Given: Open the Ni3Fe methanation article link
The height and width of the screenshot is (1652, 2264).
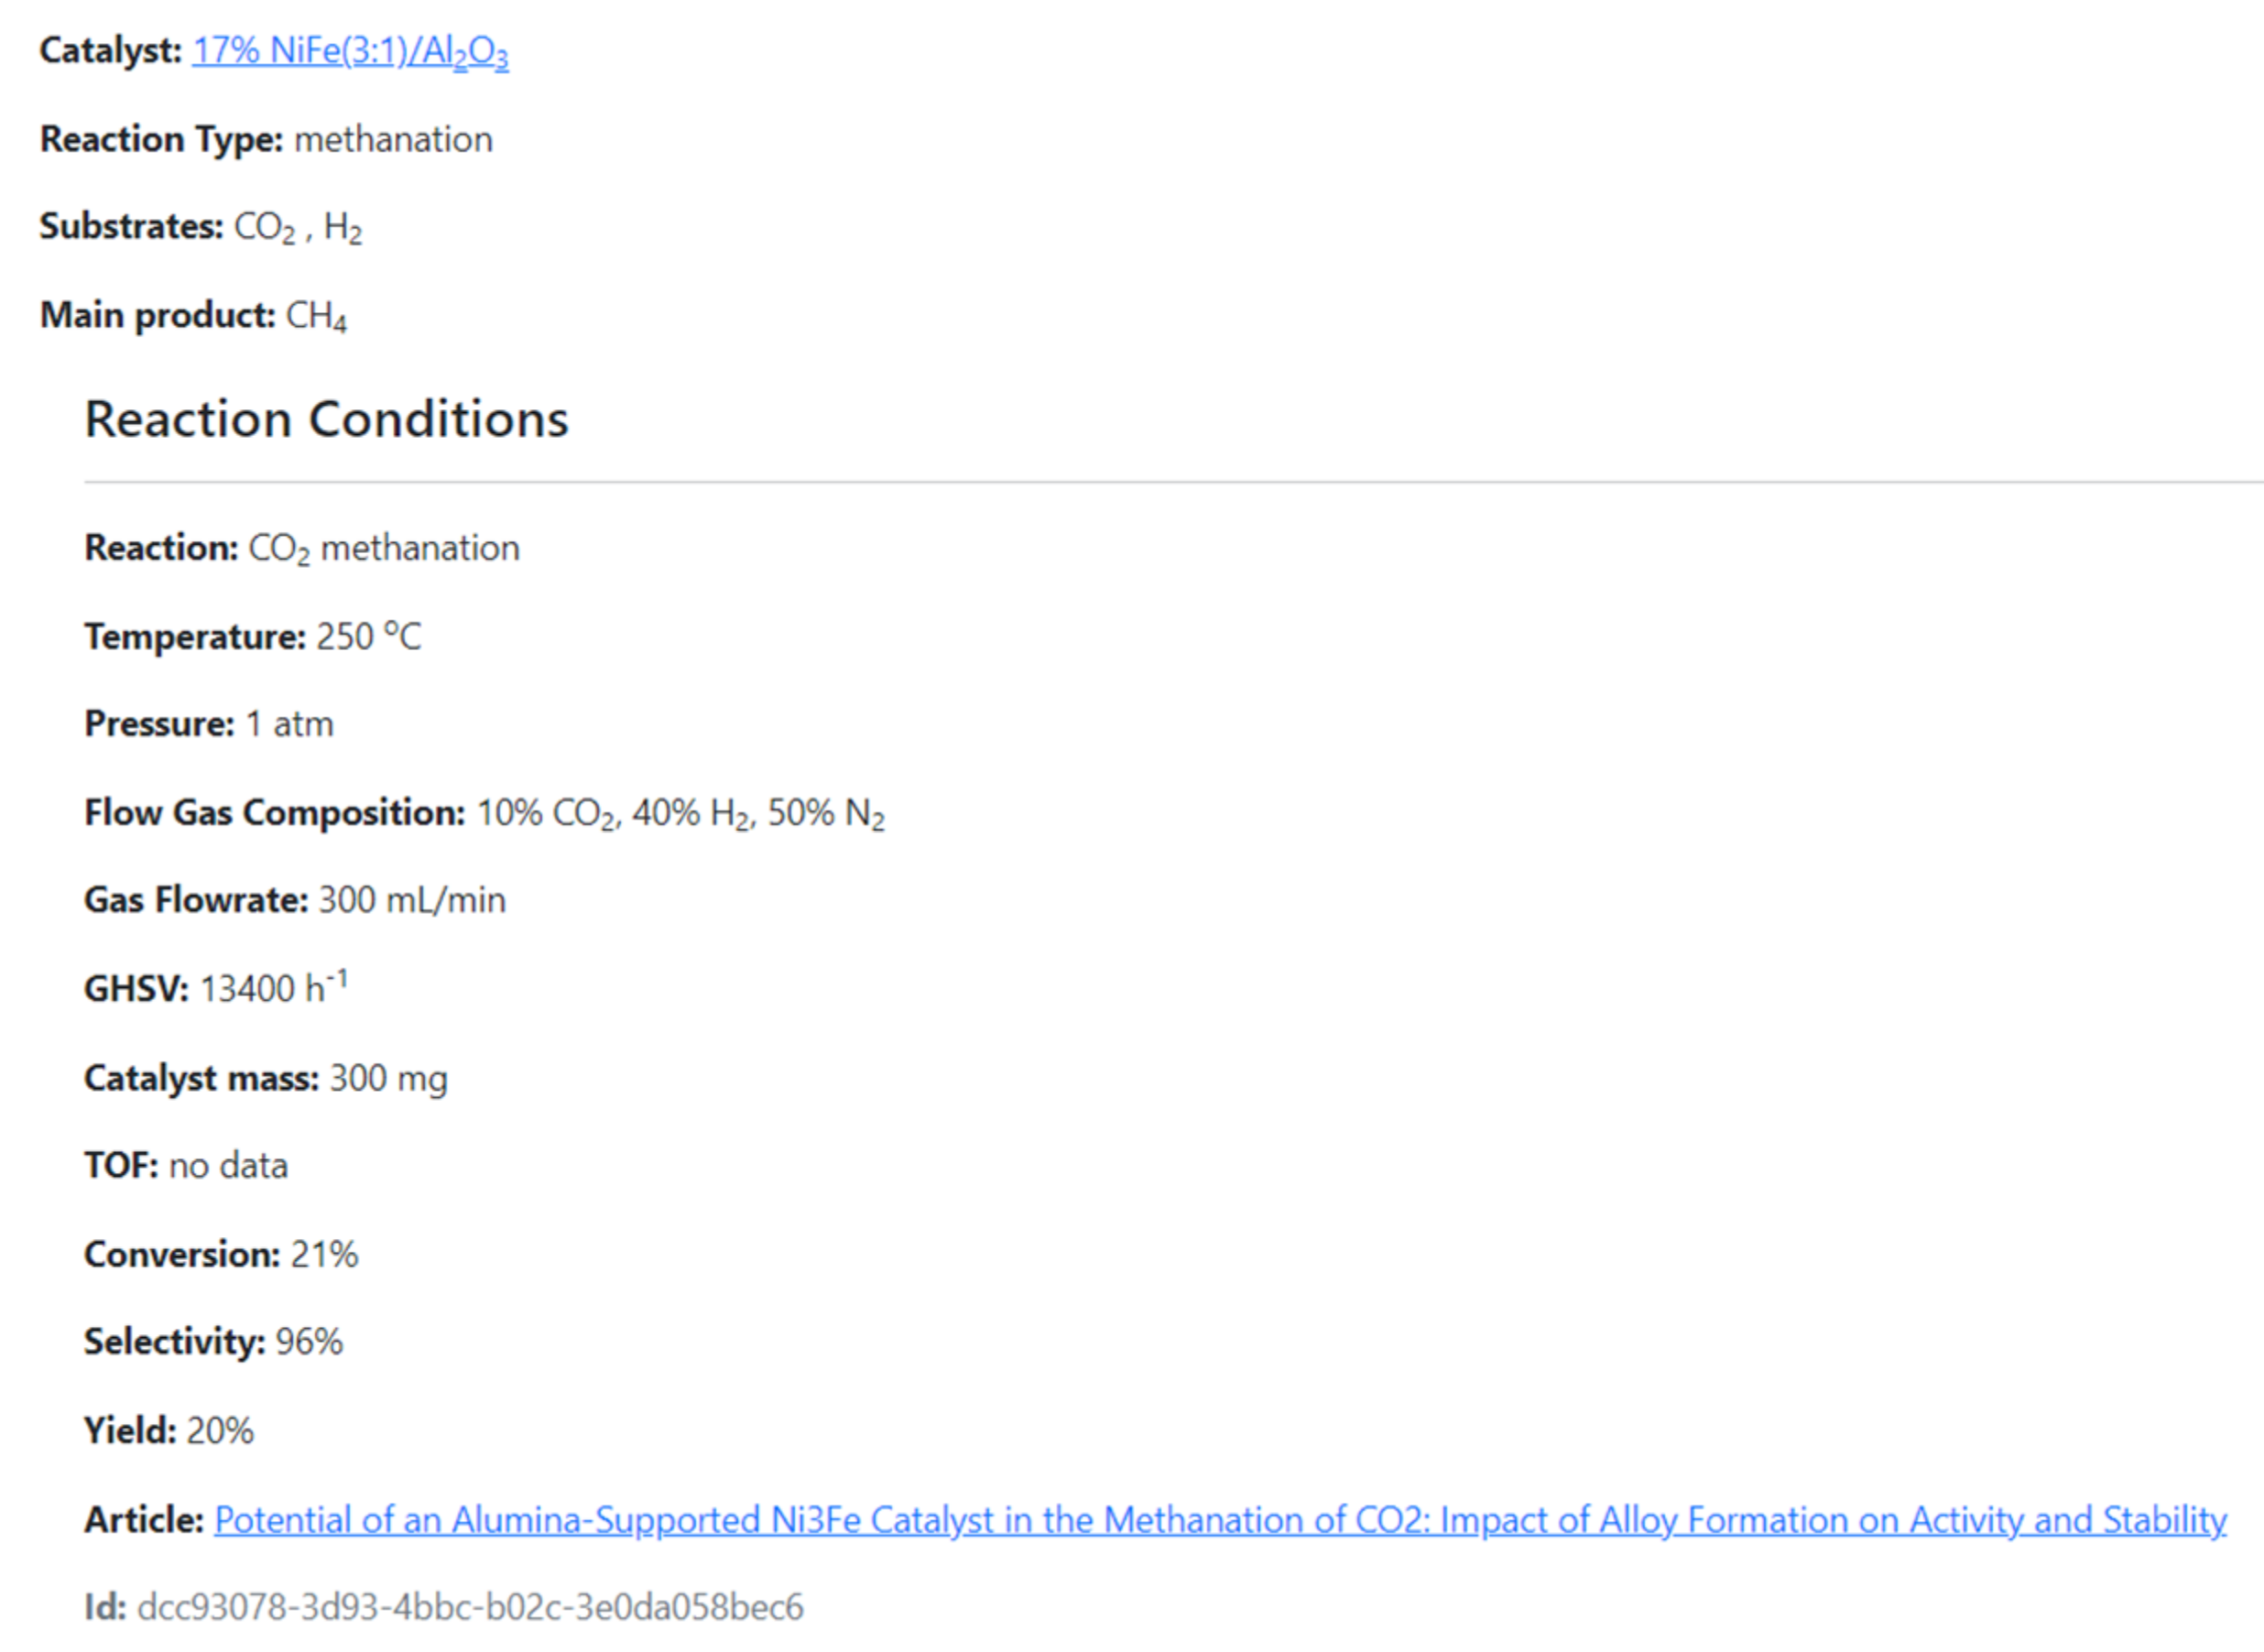Looking at the screenshot, I should 1219,1520.
